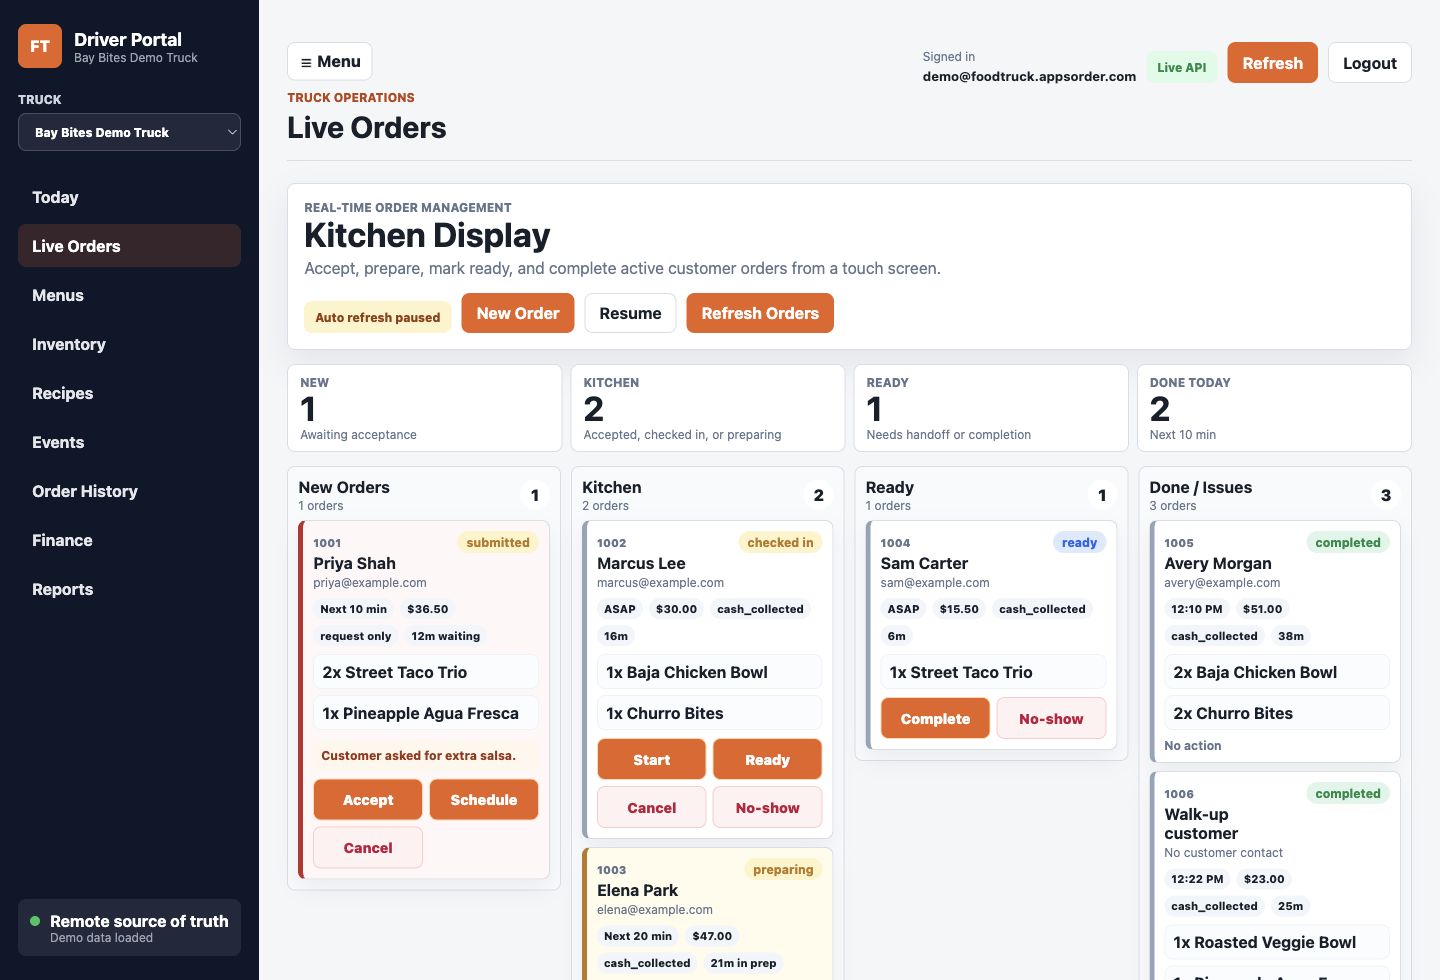Click the DONE TODAY summary card
Viewport: 1440px width, 980px height.
(1274, 408)
